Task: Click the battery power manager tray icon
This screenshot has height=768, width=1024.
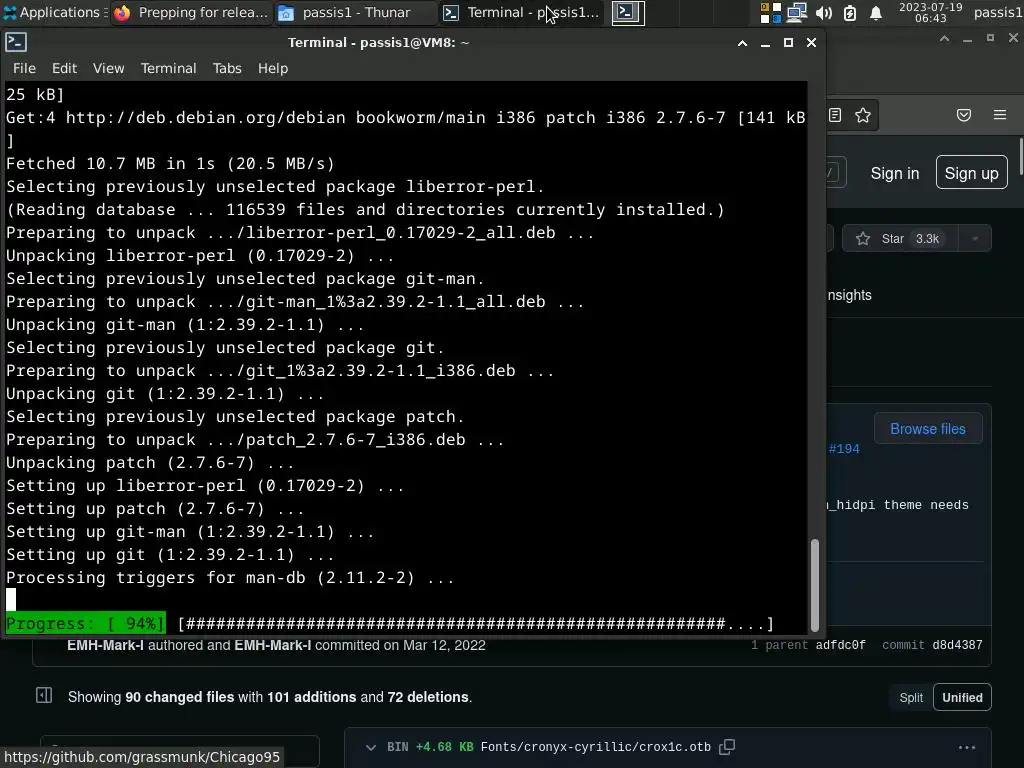Action: tap(850, 12)
